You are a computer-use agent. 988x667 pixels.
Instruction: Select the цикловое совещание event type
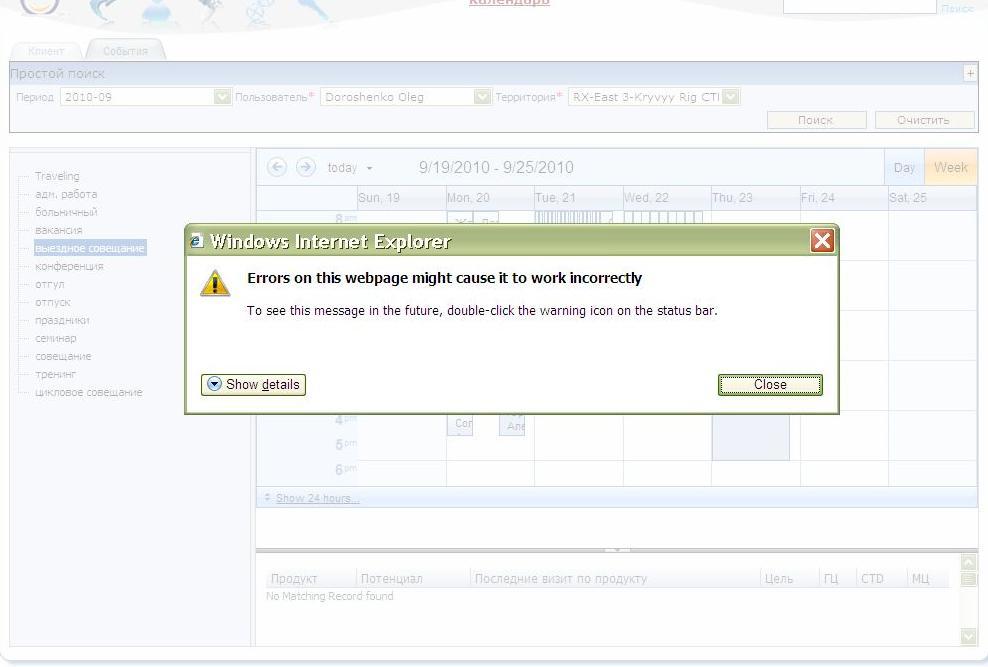point(89,392)
